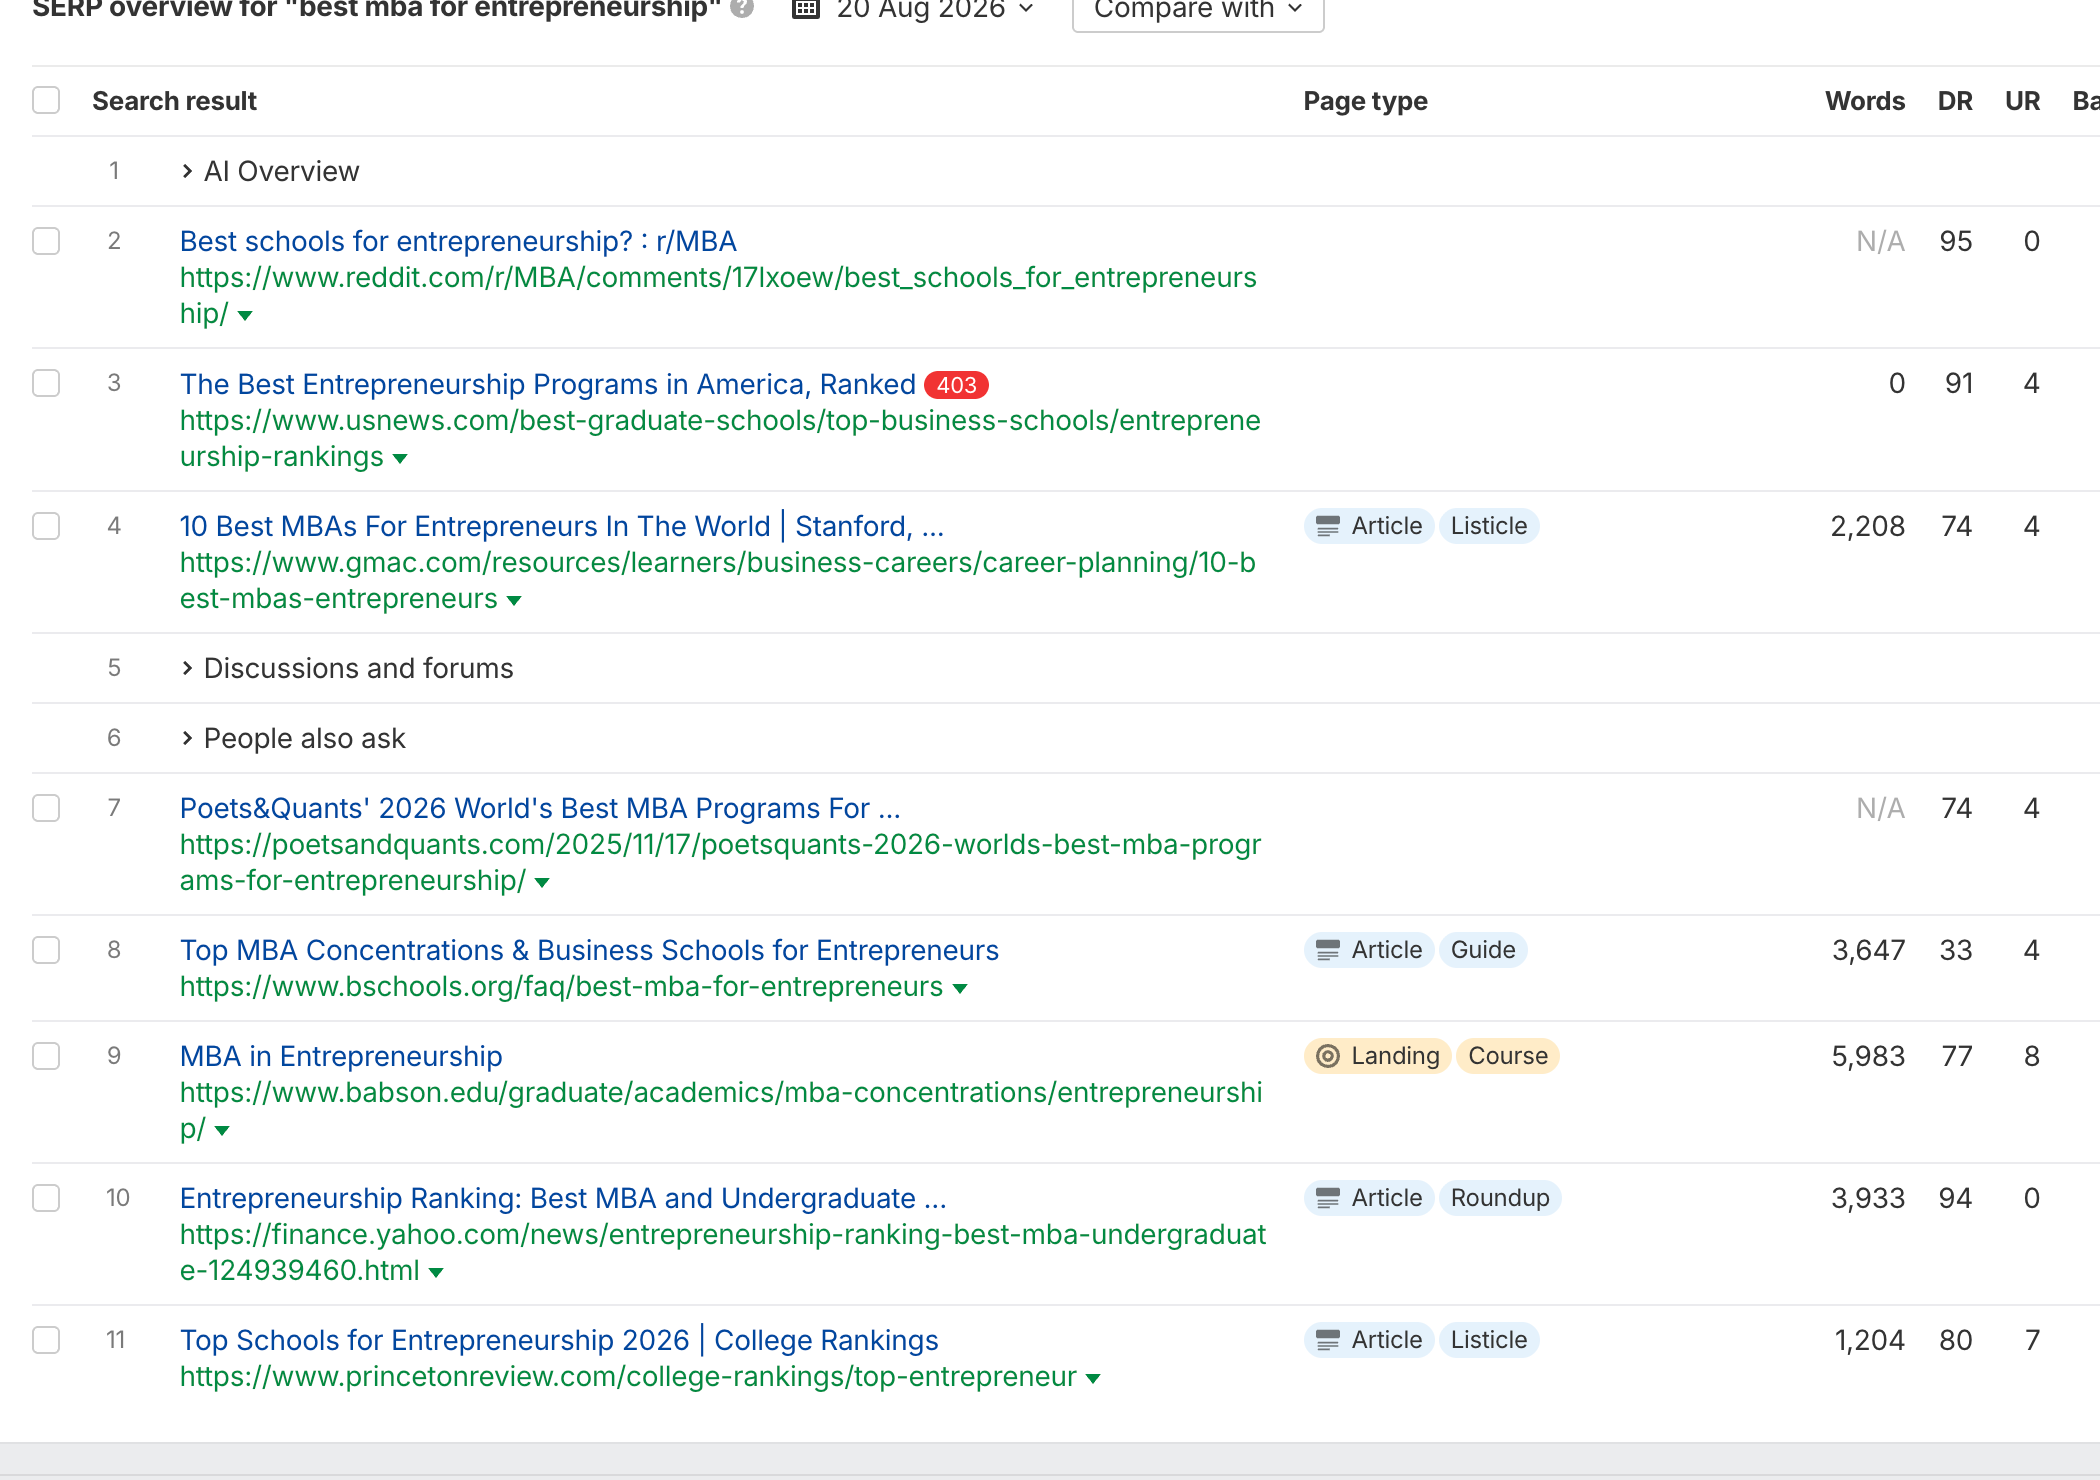Check the box for Yahoo Finance result
This screenshot has width=2100, height=1480.
(46, 1198)
